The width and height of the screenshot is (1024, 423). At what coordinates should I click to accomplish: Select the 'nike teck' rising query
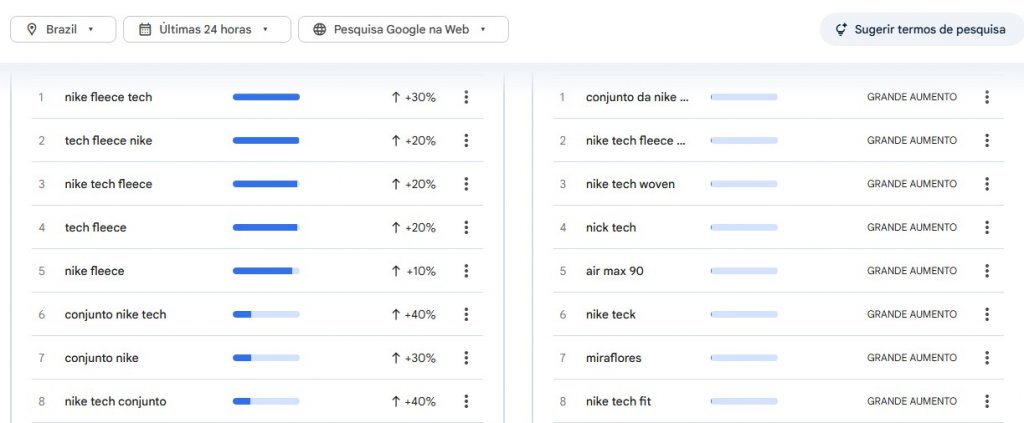click(x=611, y=314)
